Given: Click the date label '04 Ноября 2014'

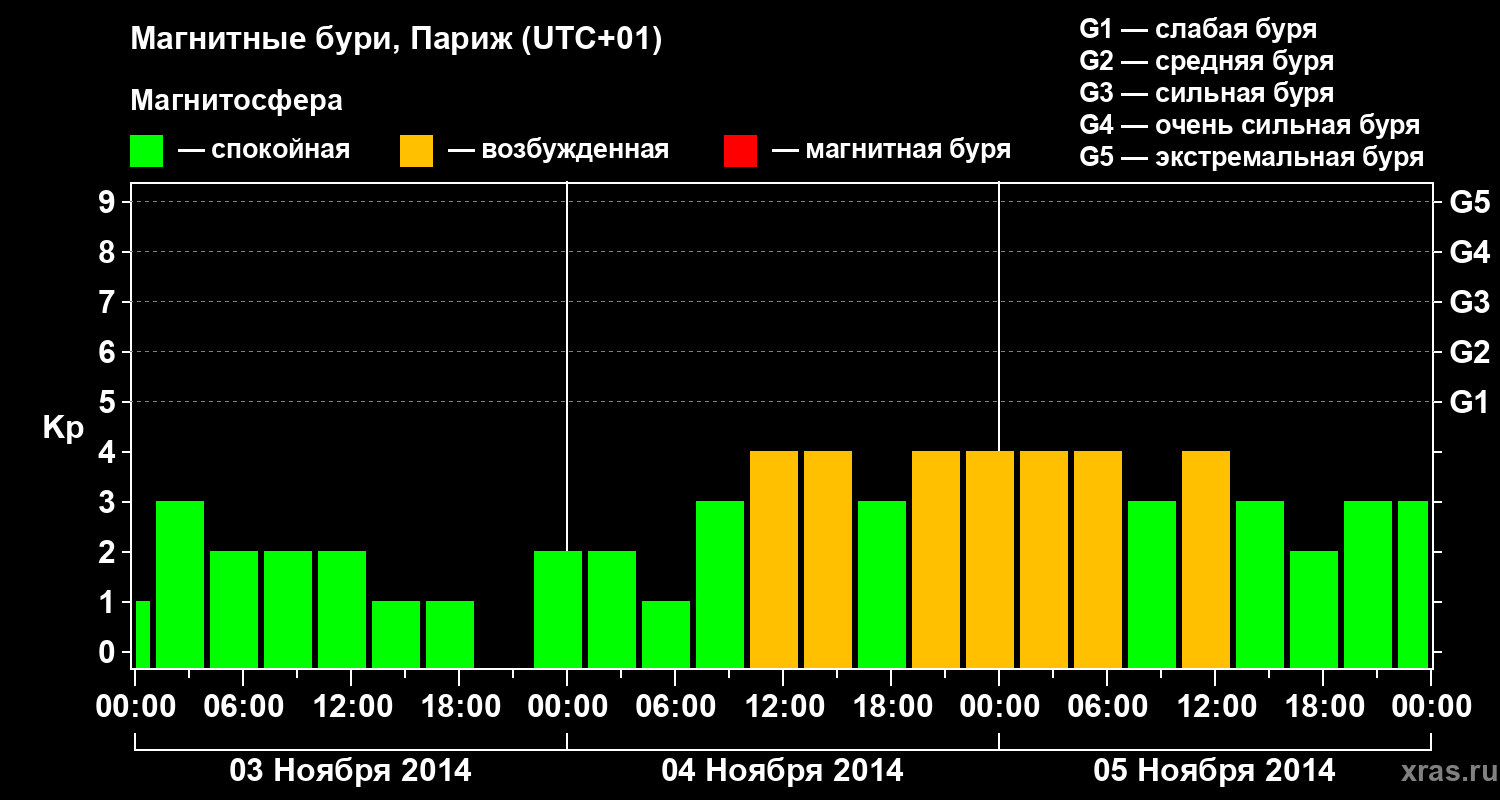Looking at the screenshot, I should (782, 771).
